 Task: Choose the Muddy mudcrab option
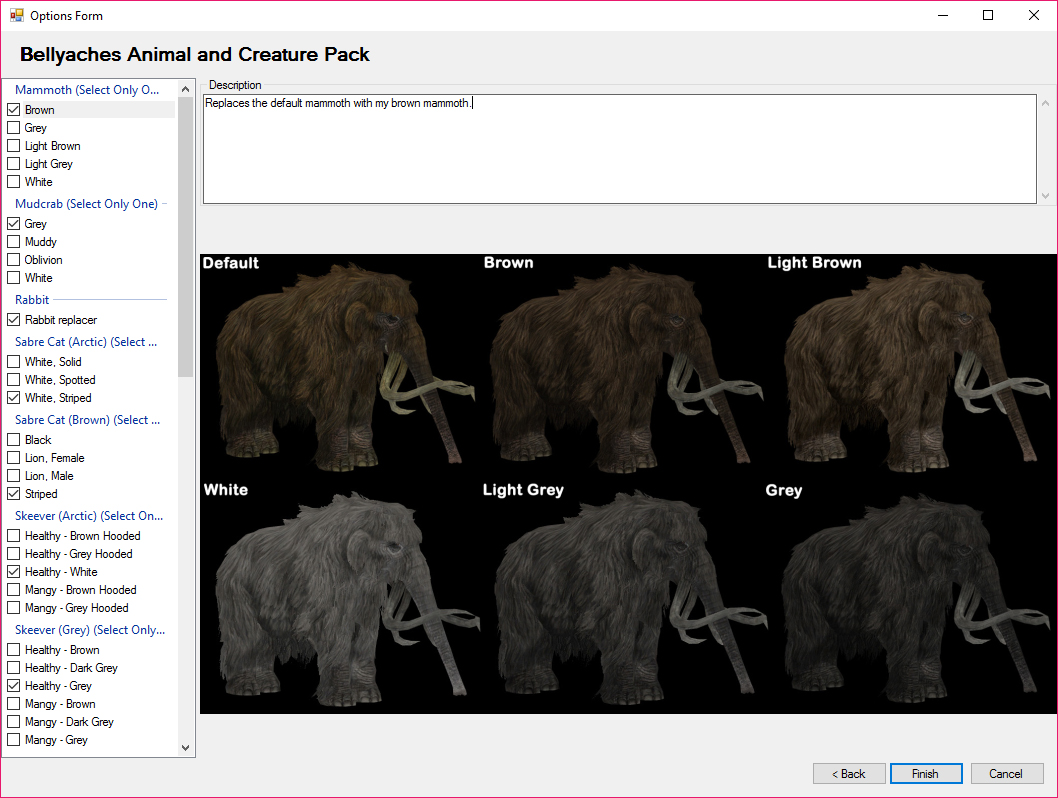pyautogui.click(x=13, y=241)
